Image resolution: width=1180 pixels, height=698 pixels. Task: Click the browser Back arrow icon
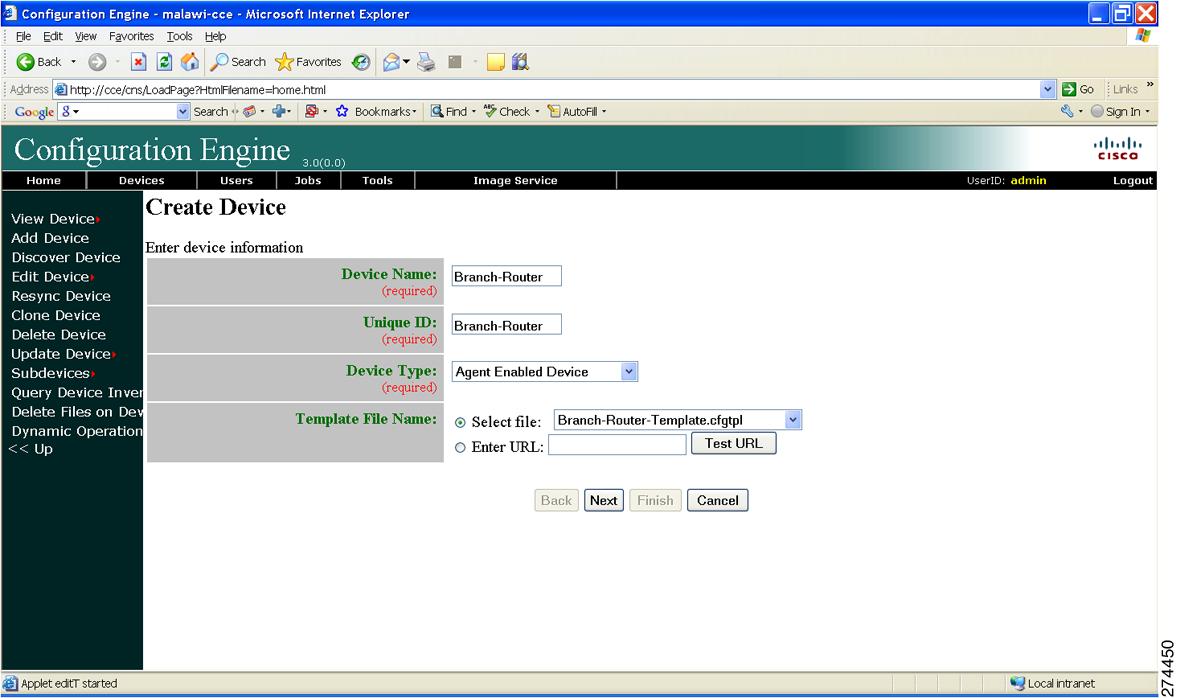click(x=26, y=62)
